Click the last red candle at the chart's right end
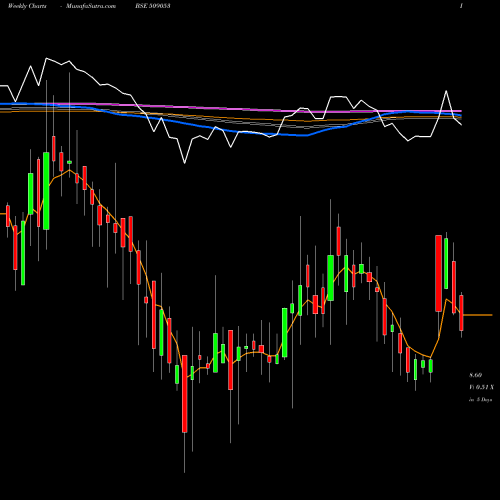Screen dimensions: 500x500 click(461, 313)
